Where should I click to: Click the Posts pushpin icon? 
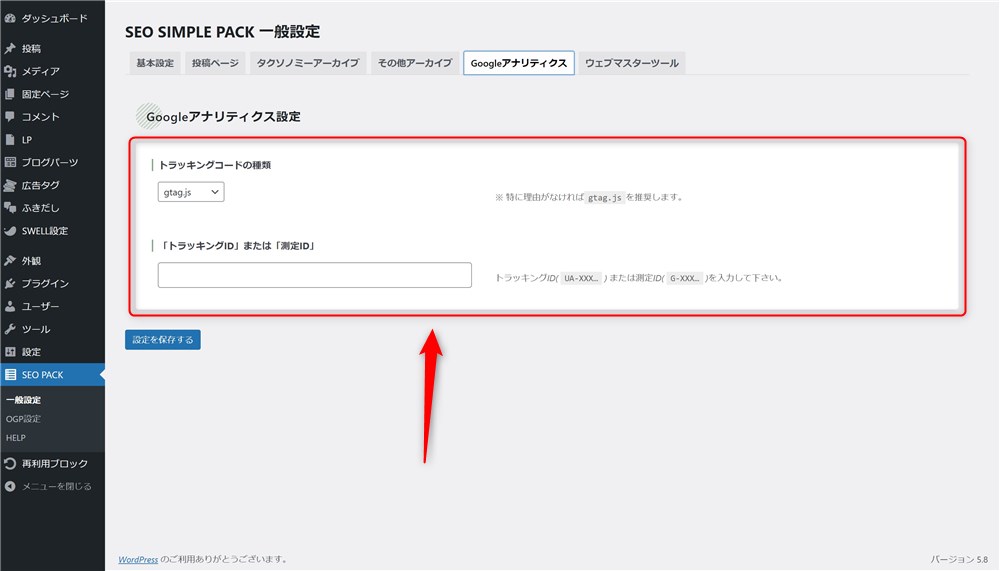pos(10,48)
